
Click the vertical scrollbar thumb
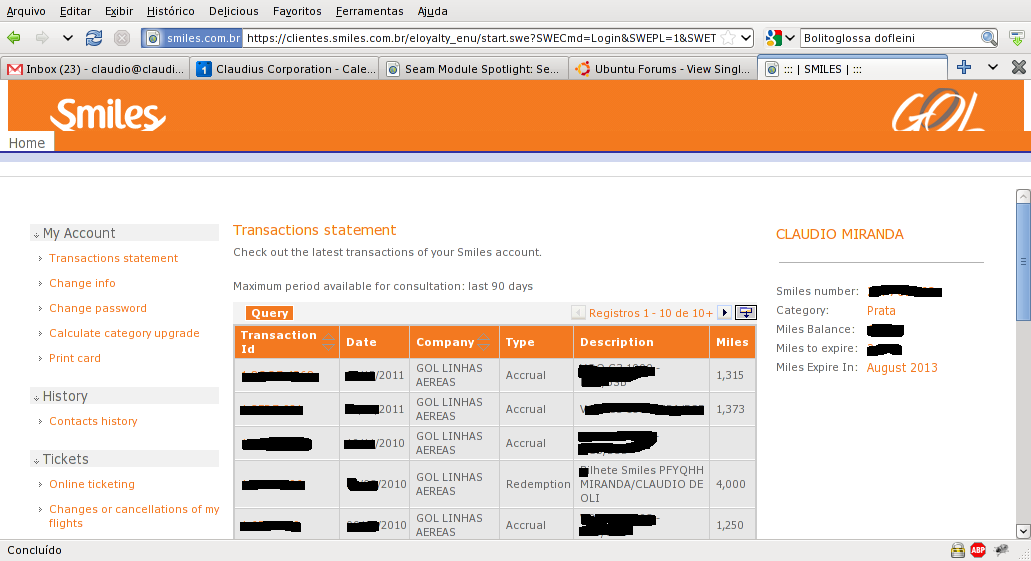click(x=1023, y=261)
